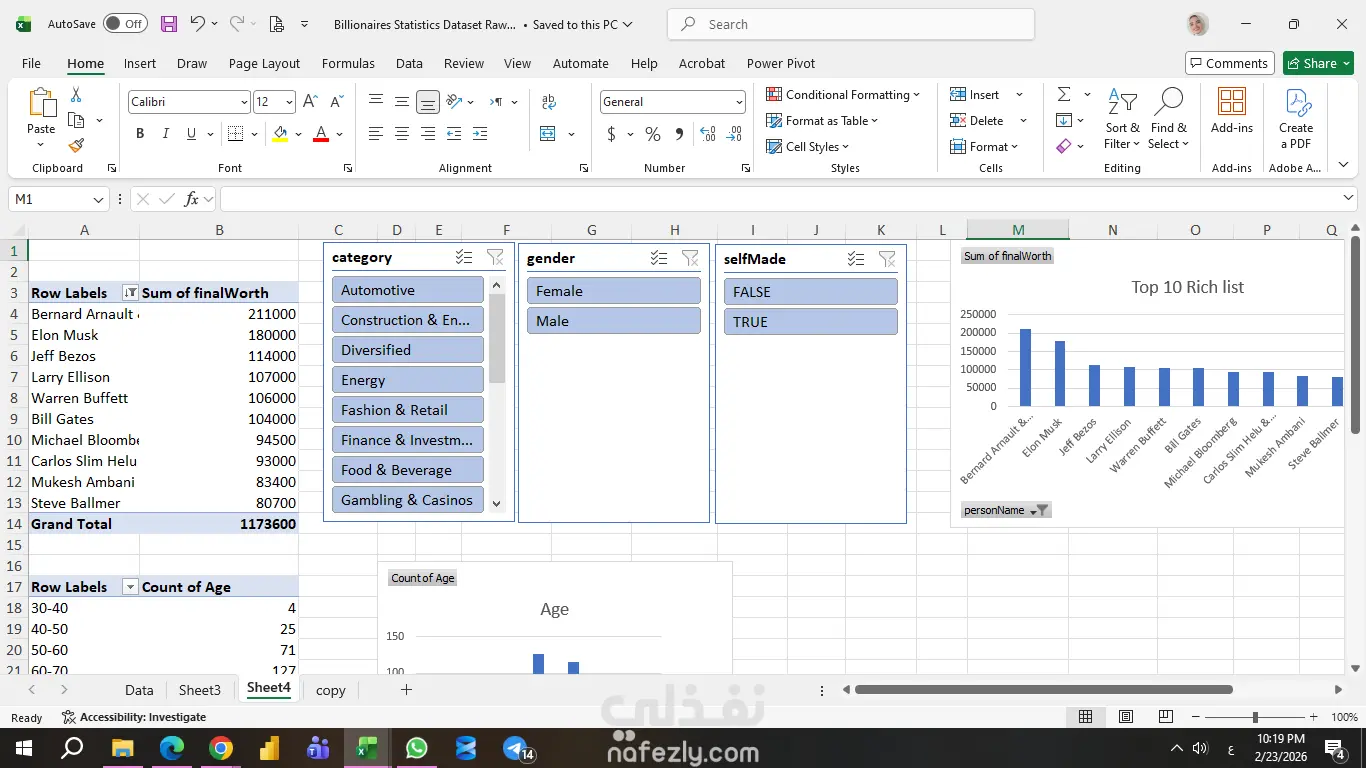Click the AutoSum sigma icon
The image size is (1366, 768).
tap(1064, 94)
